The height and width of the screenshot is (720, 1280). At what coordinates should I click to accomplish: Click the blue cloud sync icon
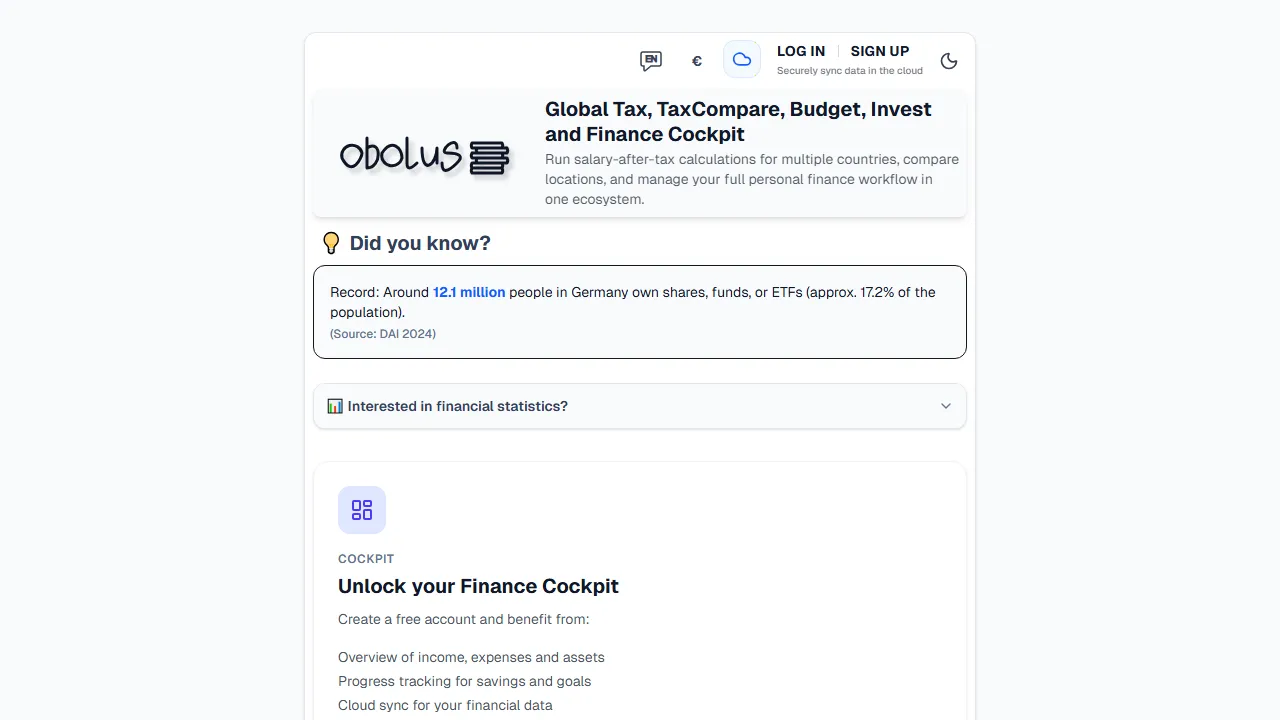[x=741, y=59]
